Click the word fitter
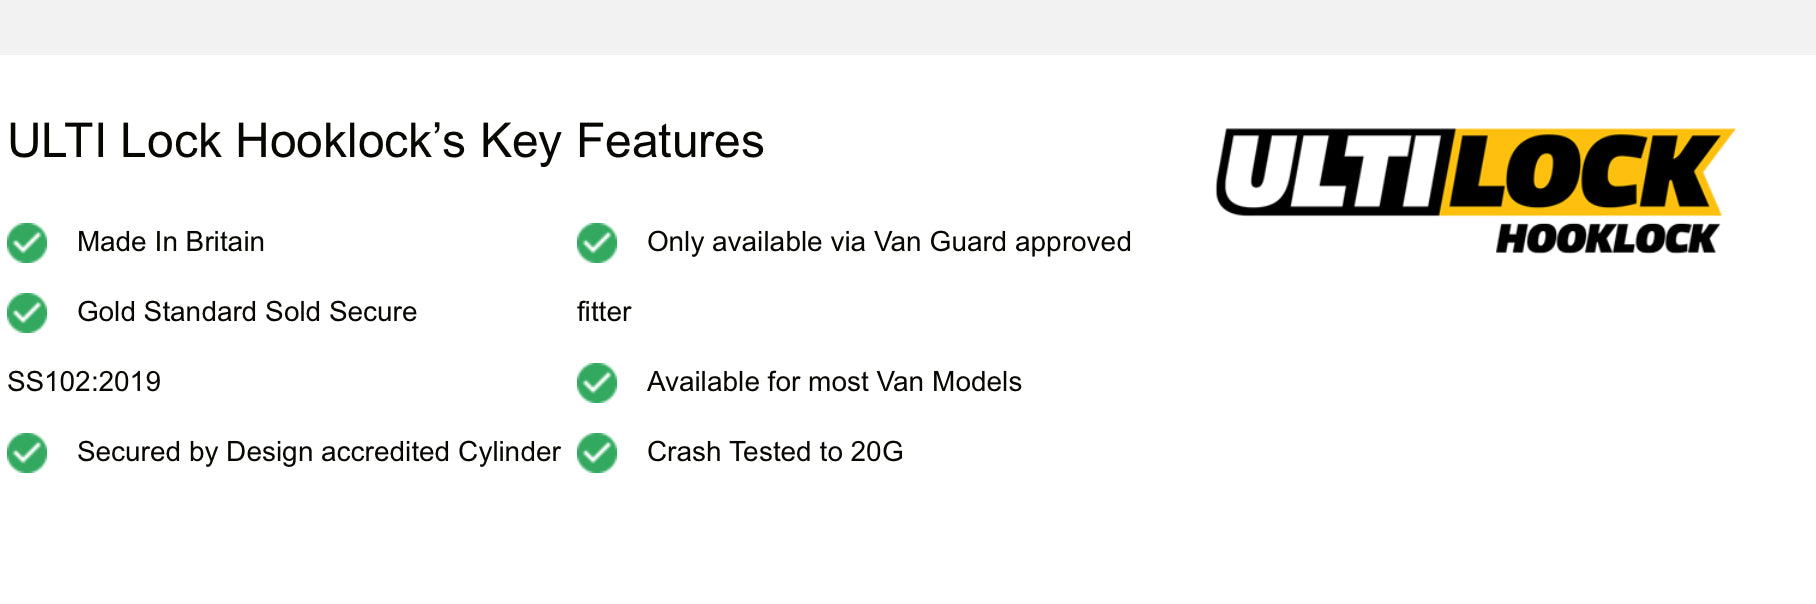The width and height of the screenshot is (1816, 604). click(x=604, y=312)
